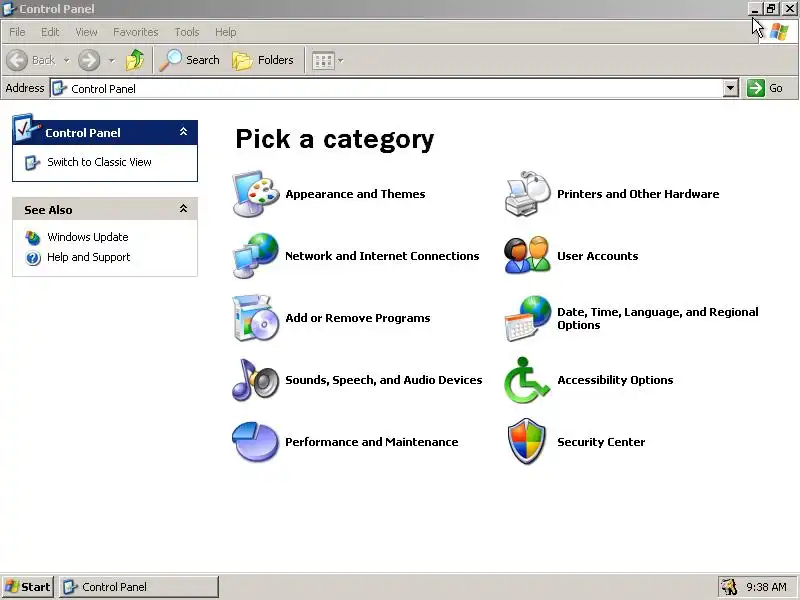Click the Control Panel title bar icon
Viewport: 800px width, 600px height.
(9, 9)
